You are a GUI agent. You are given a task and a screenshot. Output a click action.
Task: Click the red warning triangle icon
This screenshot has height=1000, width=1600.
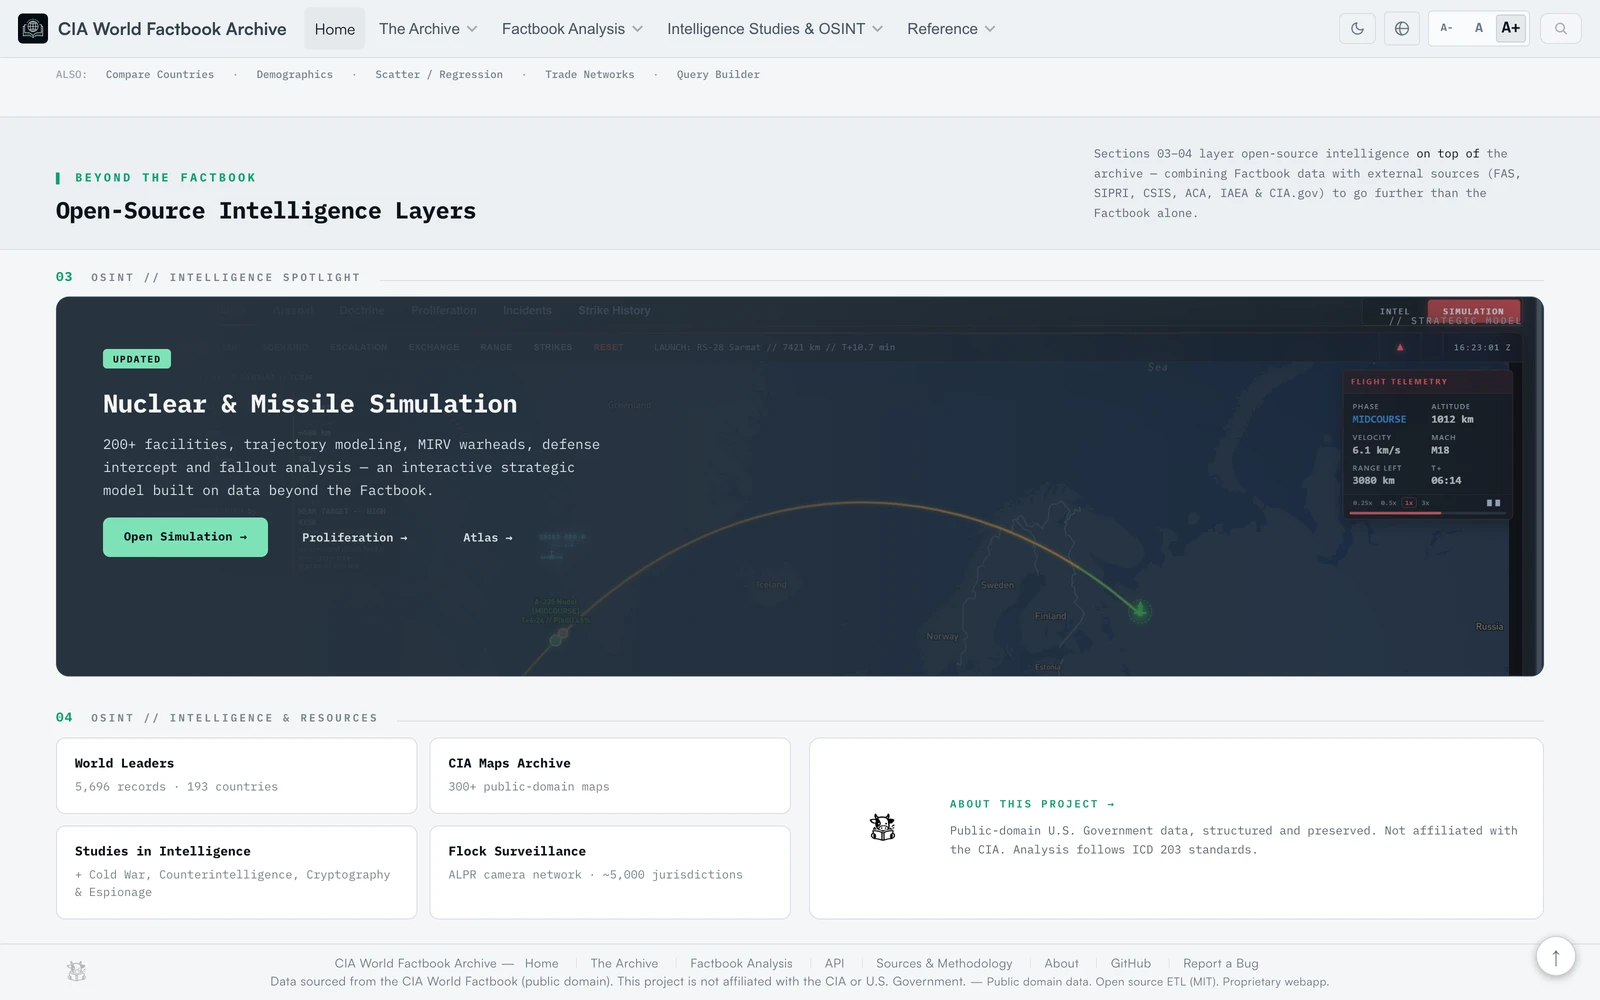coord(1400,348)
